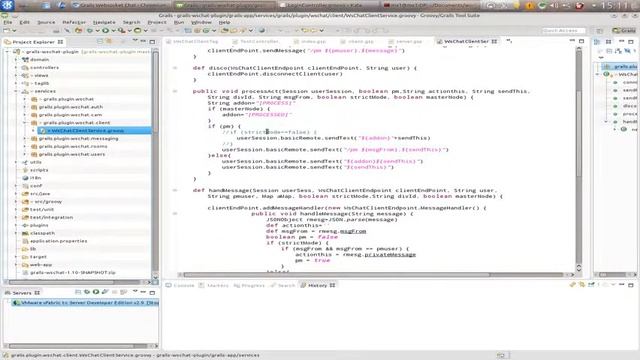Select the taglib folder

(x=42, y=83)
